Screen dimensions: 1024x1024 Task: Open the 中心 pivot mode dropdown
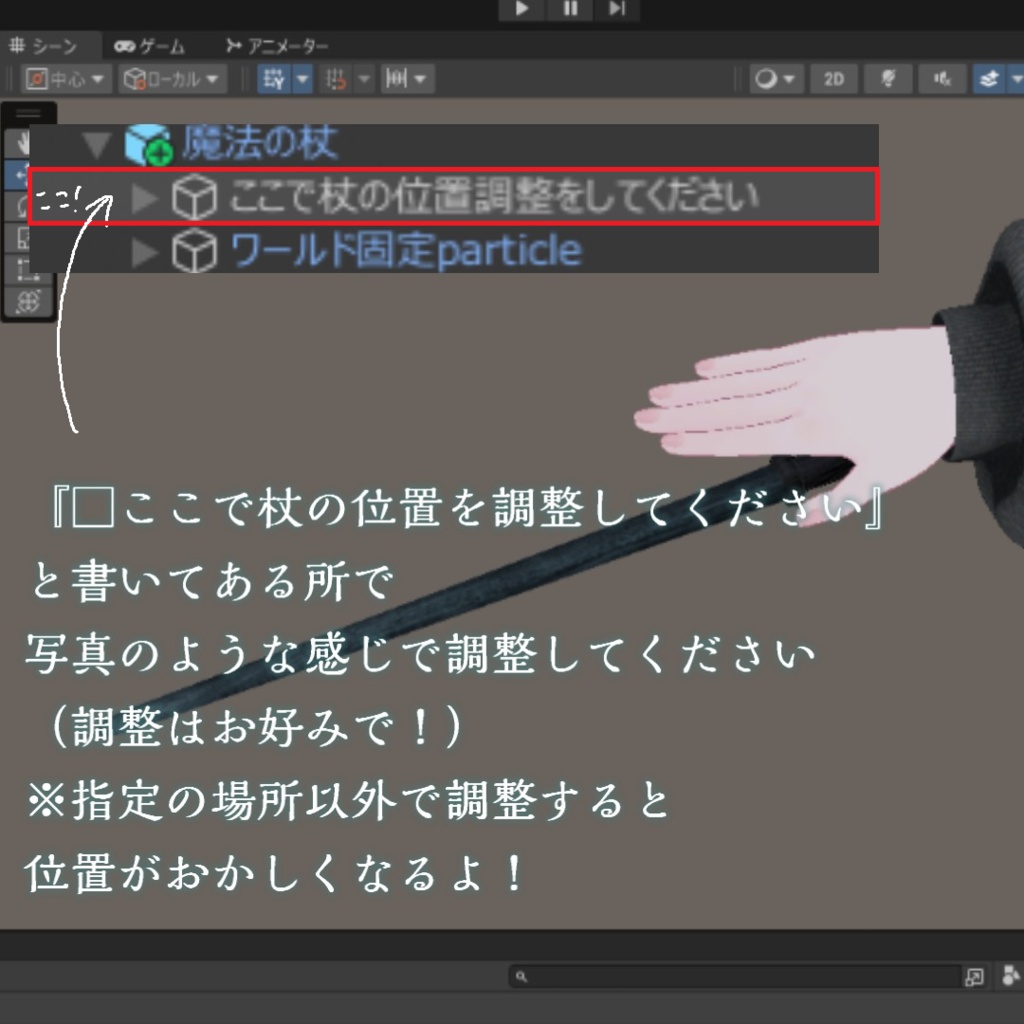click(65, 79)
